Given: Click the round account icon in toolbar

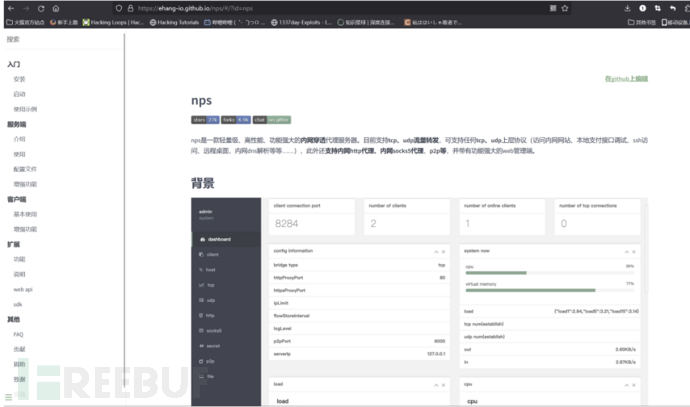Looking at the screenshot, I should coord(642,8).
